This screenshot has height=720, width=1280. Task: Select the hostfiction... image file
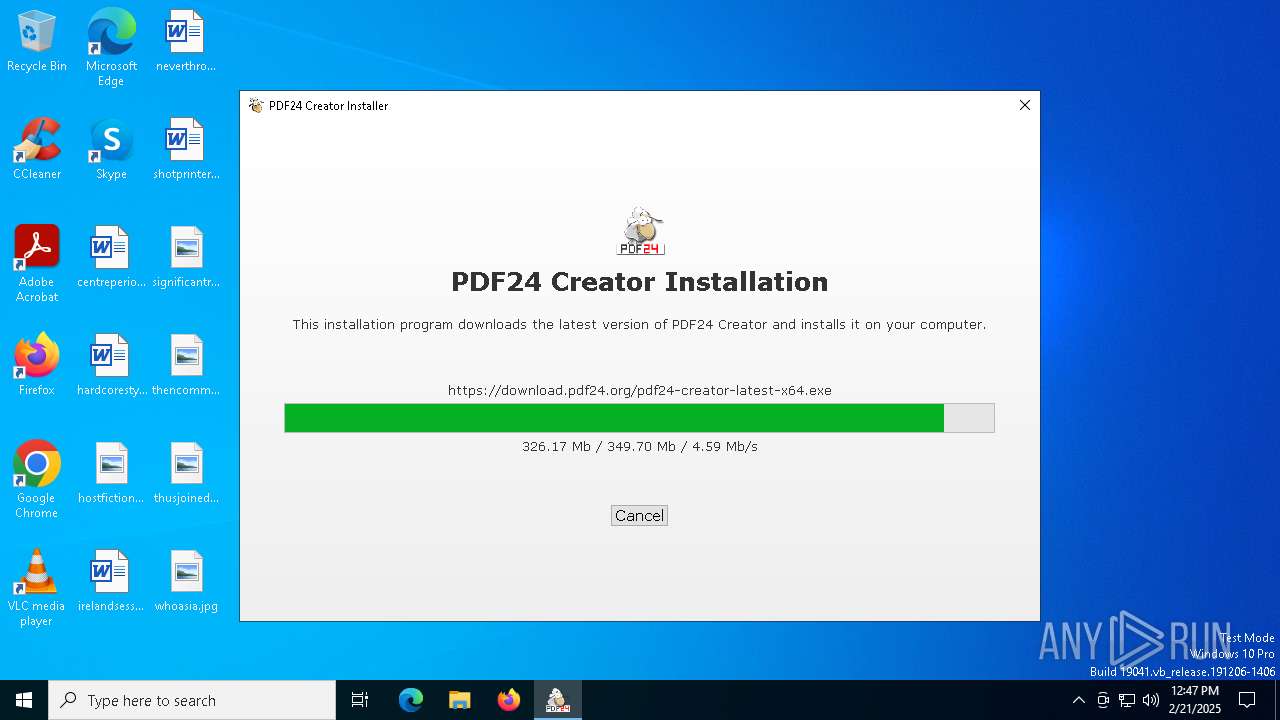coord(111,474)
